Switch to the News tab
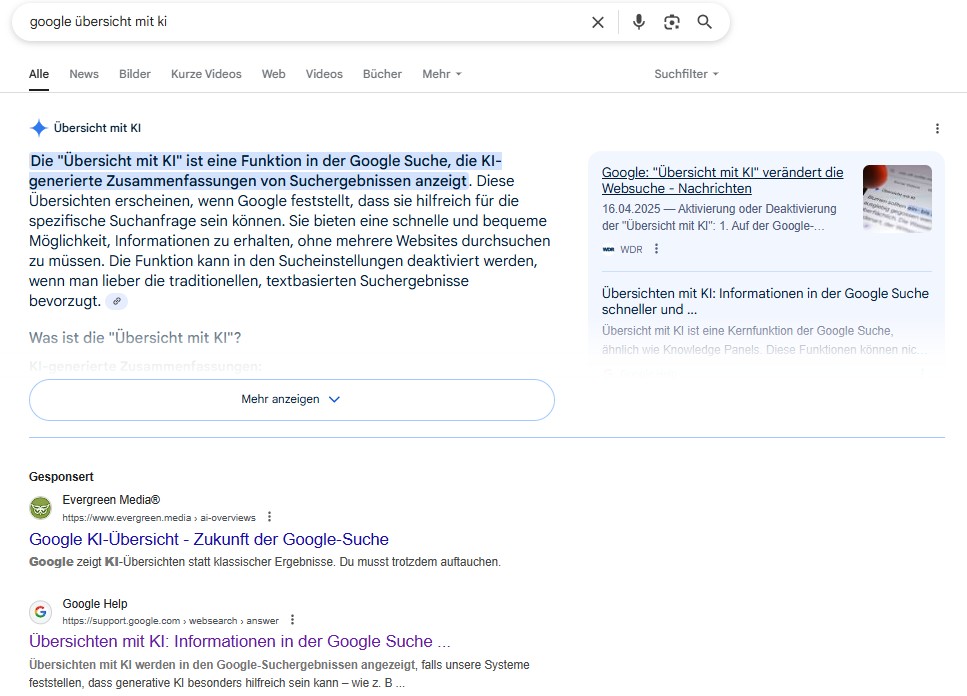967x696 pixels. pyautogui.click(x=84, y=74)
